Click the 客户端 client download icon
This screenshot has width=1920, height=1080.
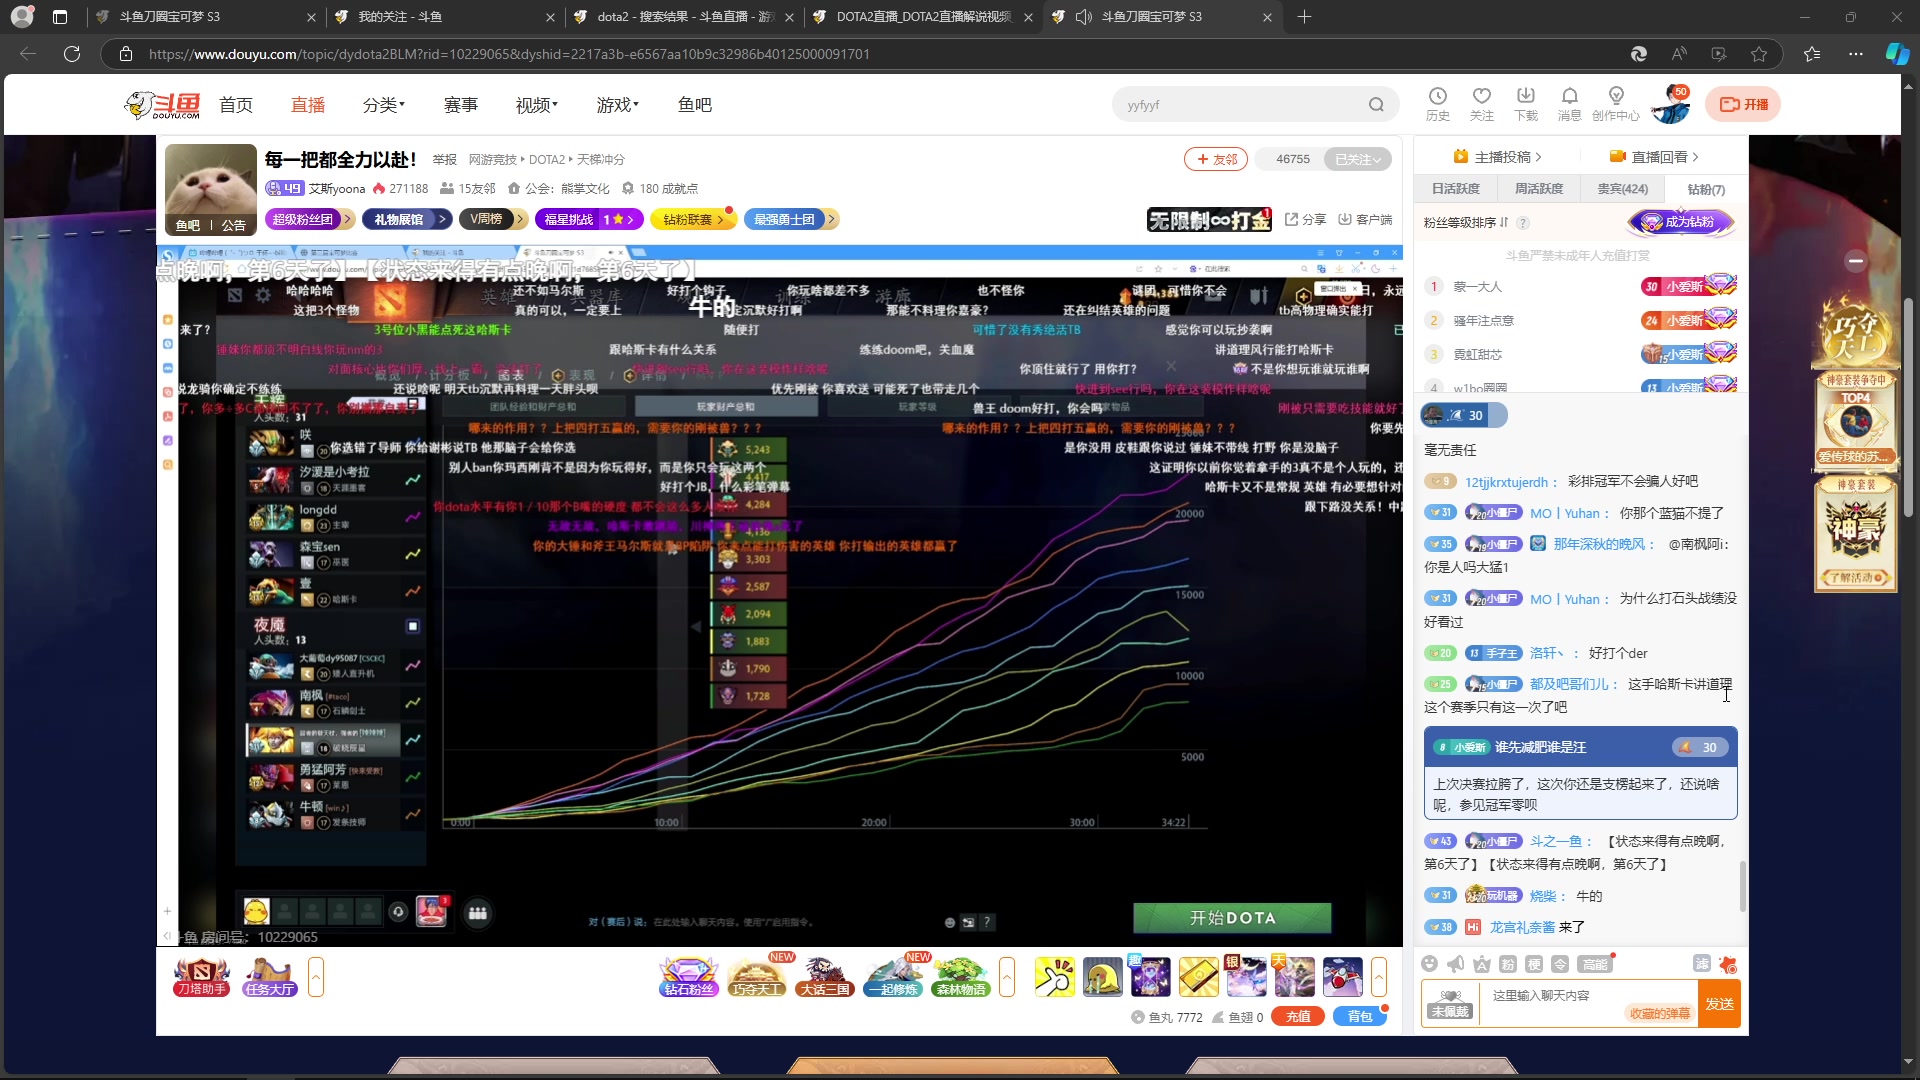click(x=1365, y=219)
